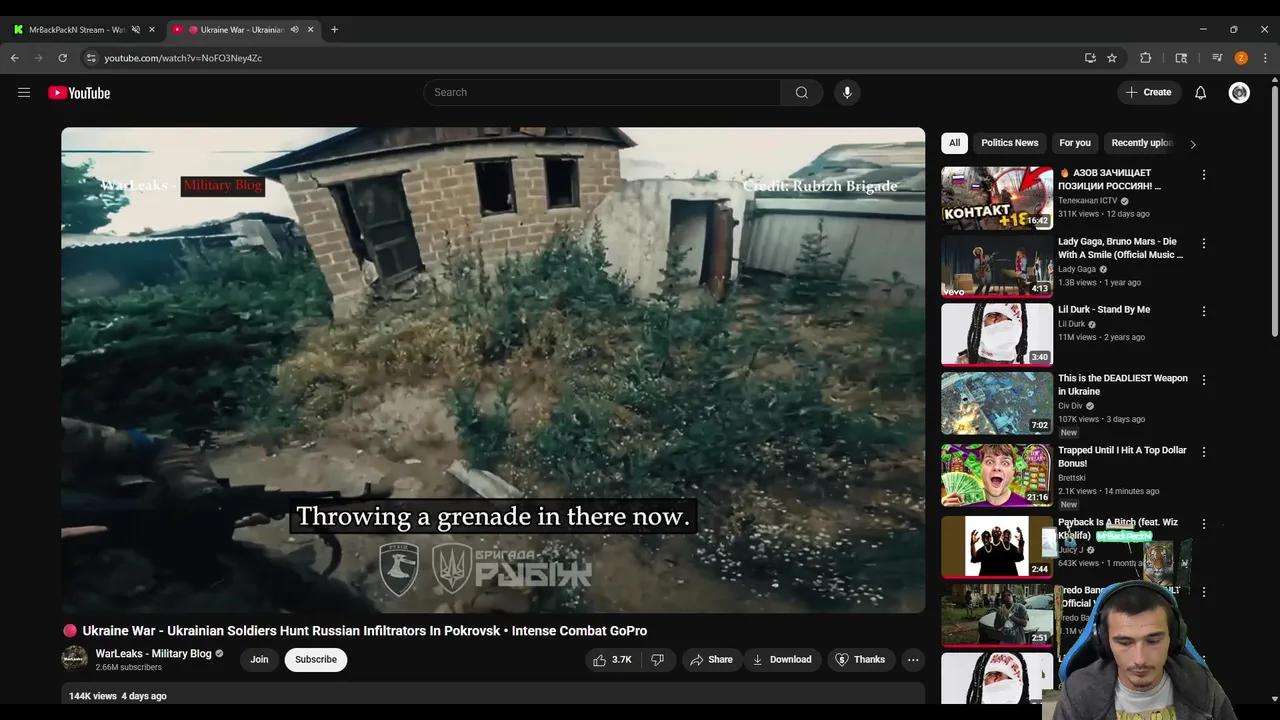Select the Recently uploaded chip

1142,143
